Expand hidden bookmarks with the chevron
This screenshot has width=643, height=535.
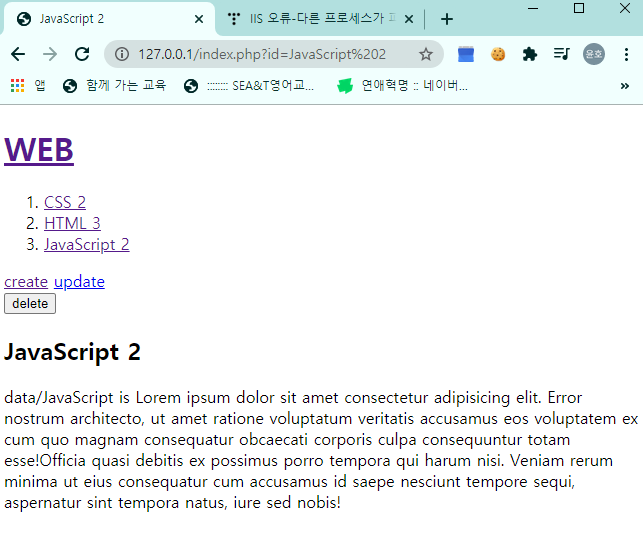click(x=625, y=86)
